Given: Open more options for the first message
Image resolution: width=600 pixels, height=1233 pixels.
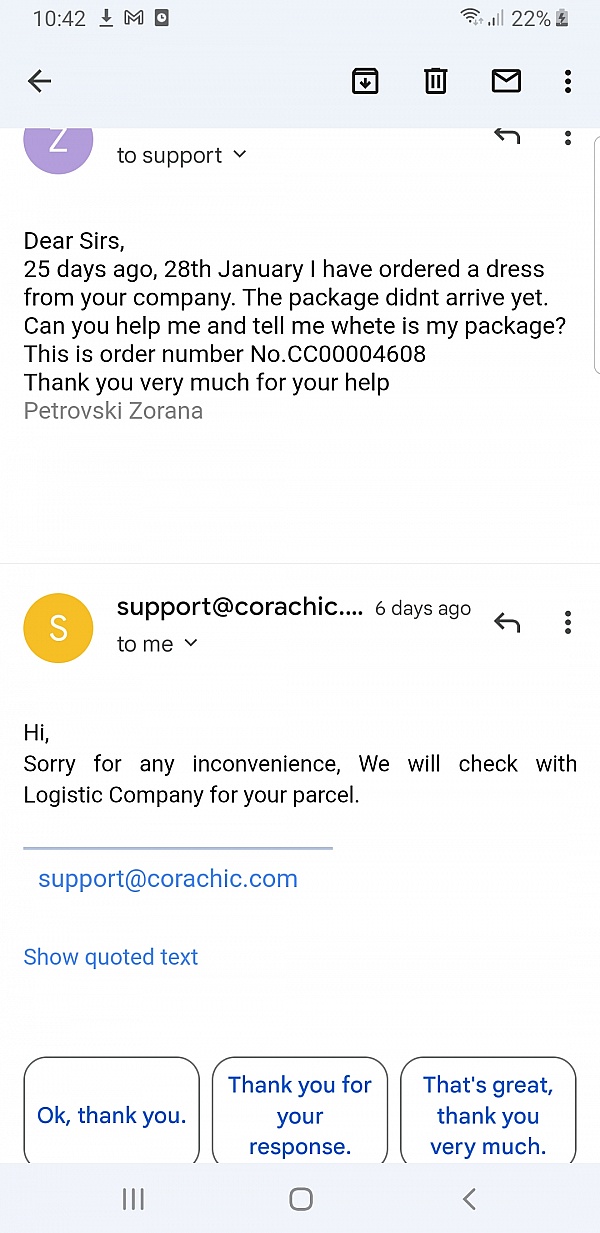Looking at the screenshot, I should 568,138.
